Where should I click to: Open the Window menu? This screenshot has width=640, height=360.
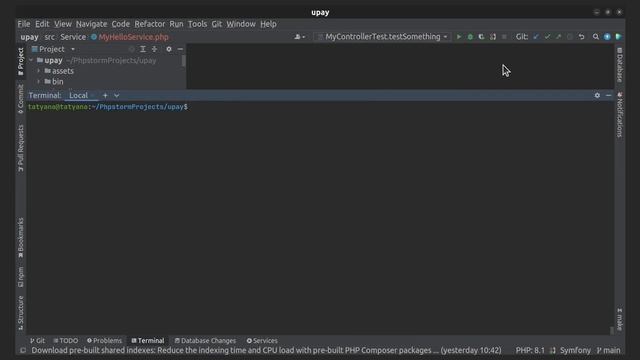click(241, 24)
